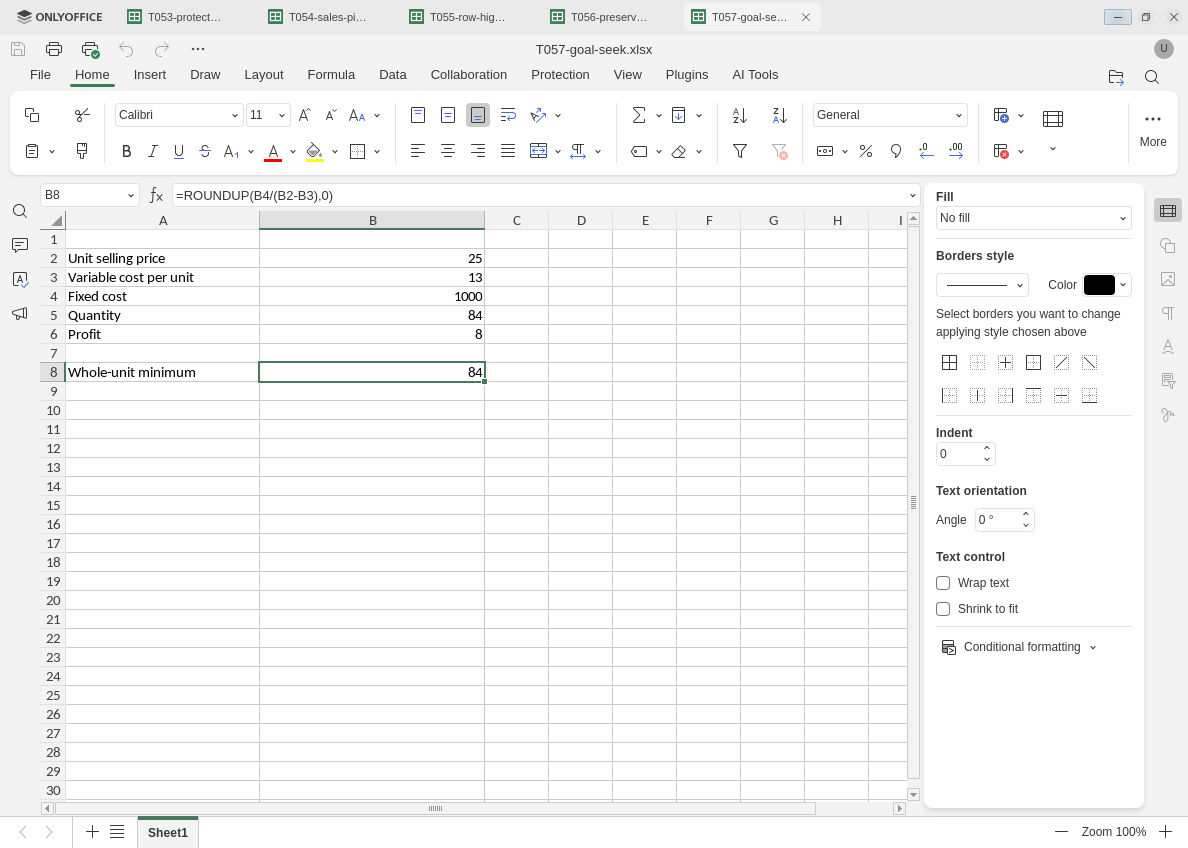Open Comments panel in left sidebar
Image resolution: width=1188 pixels, height=848 pixels.
click(20, 245)
